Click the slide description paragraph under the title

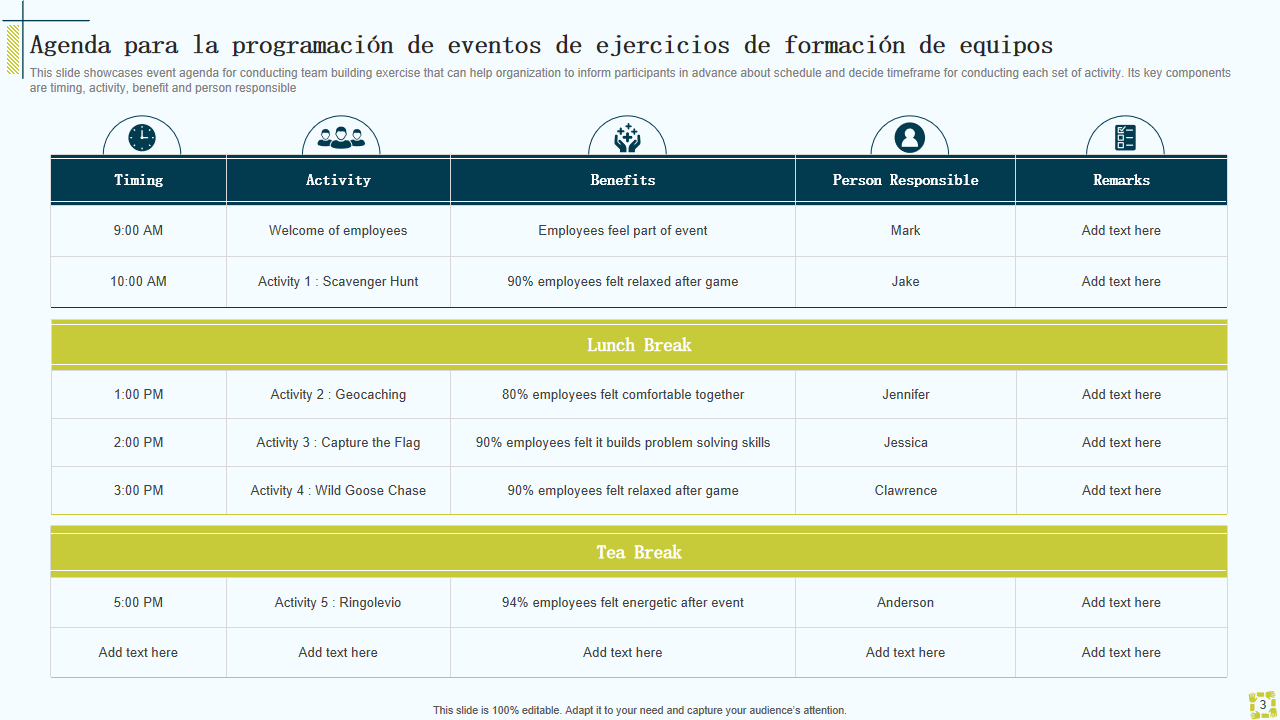pos(630,80)
